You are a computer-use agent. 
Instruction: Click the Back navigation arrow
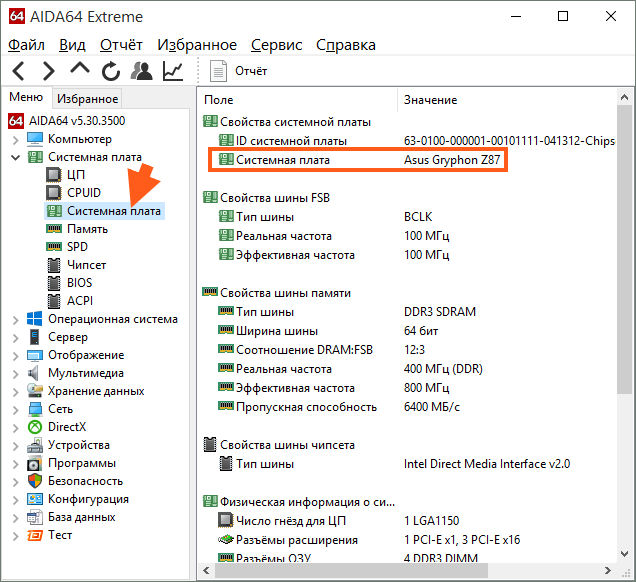[x=19, y=71]
